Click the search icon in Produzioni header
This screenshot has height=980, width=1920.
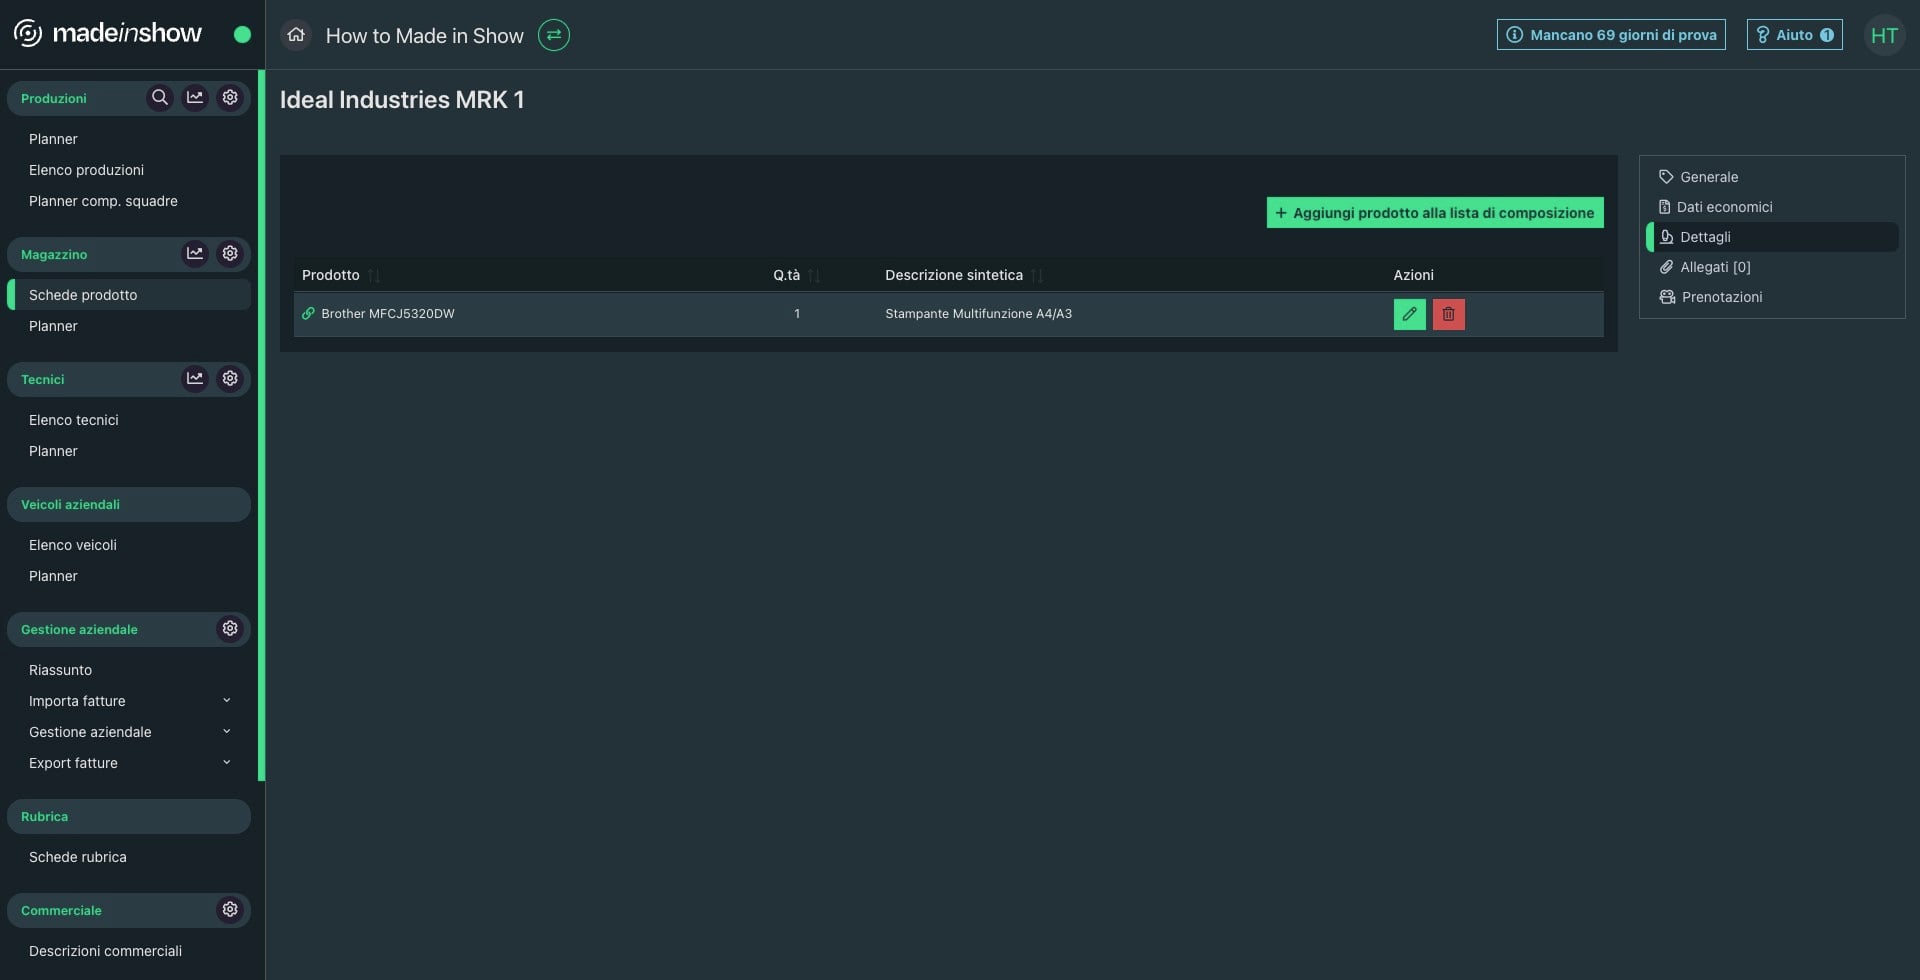coord(159,98)
